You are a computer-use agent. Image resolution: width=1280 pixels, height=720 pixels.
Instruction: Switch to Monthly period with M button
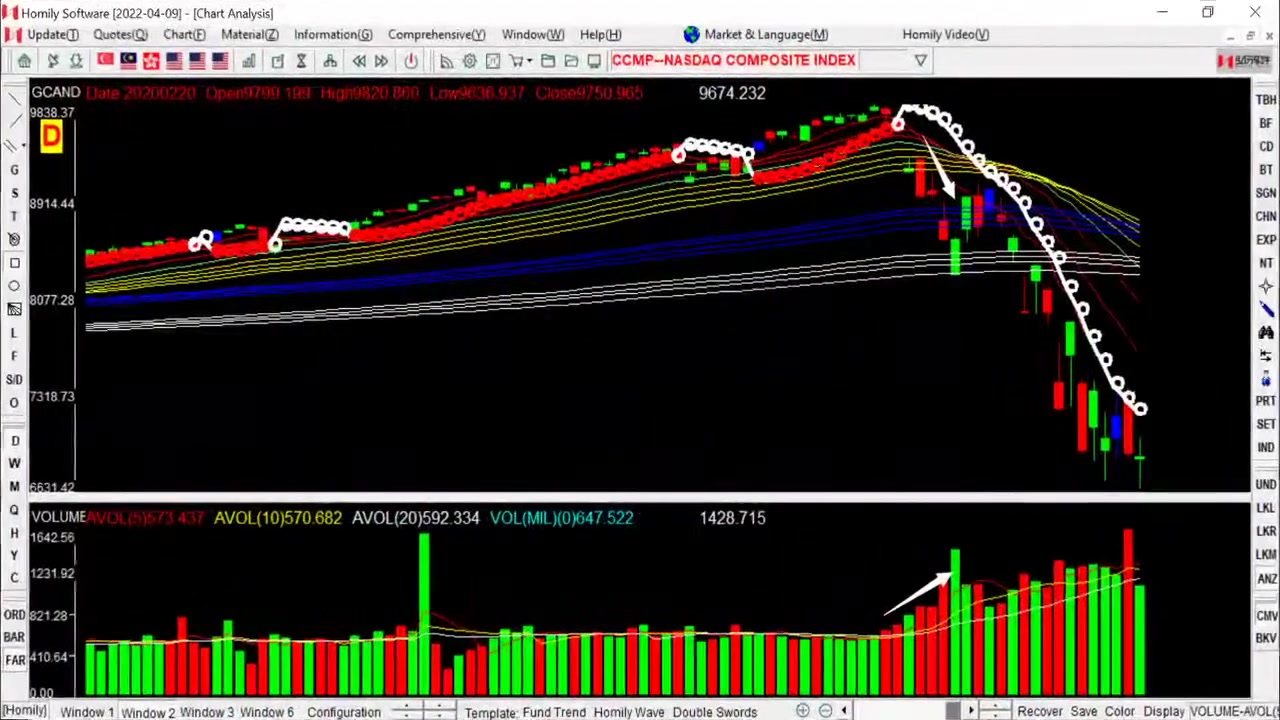pos(14,487)
